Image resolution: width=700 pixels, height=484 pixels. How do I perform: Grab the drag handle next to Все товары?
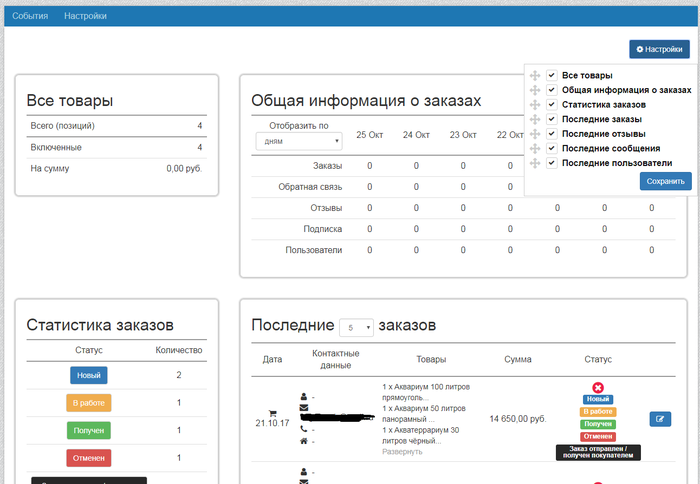[x=535, y=75]
